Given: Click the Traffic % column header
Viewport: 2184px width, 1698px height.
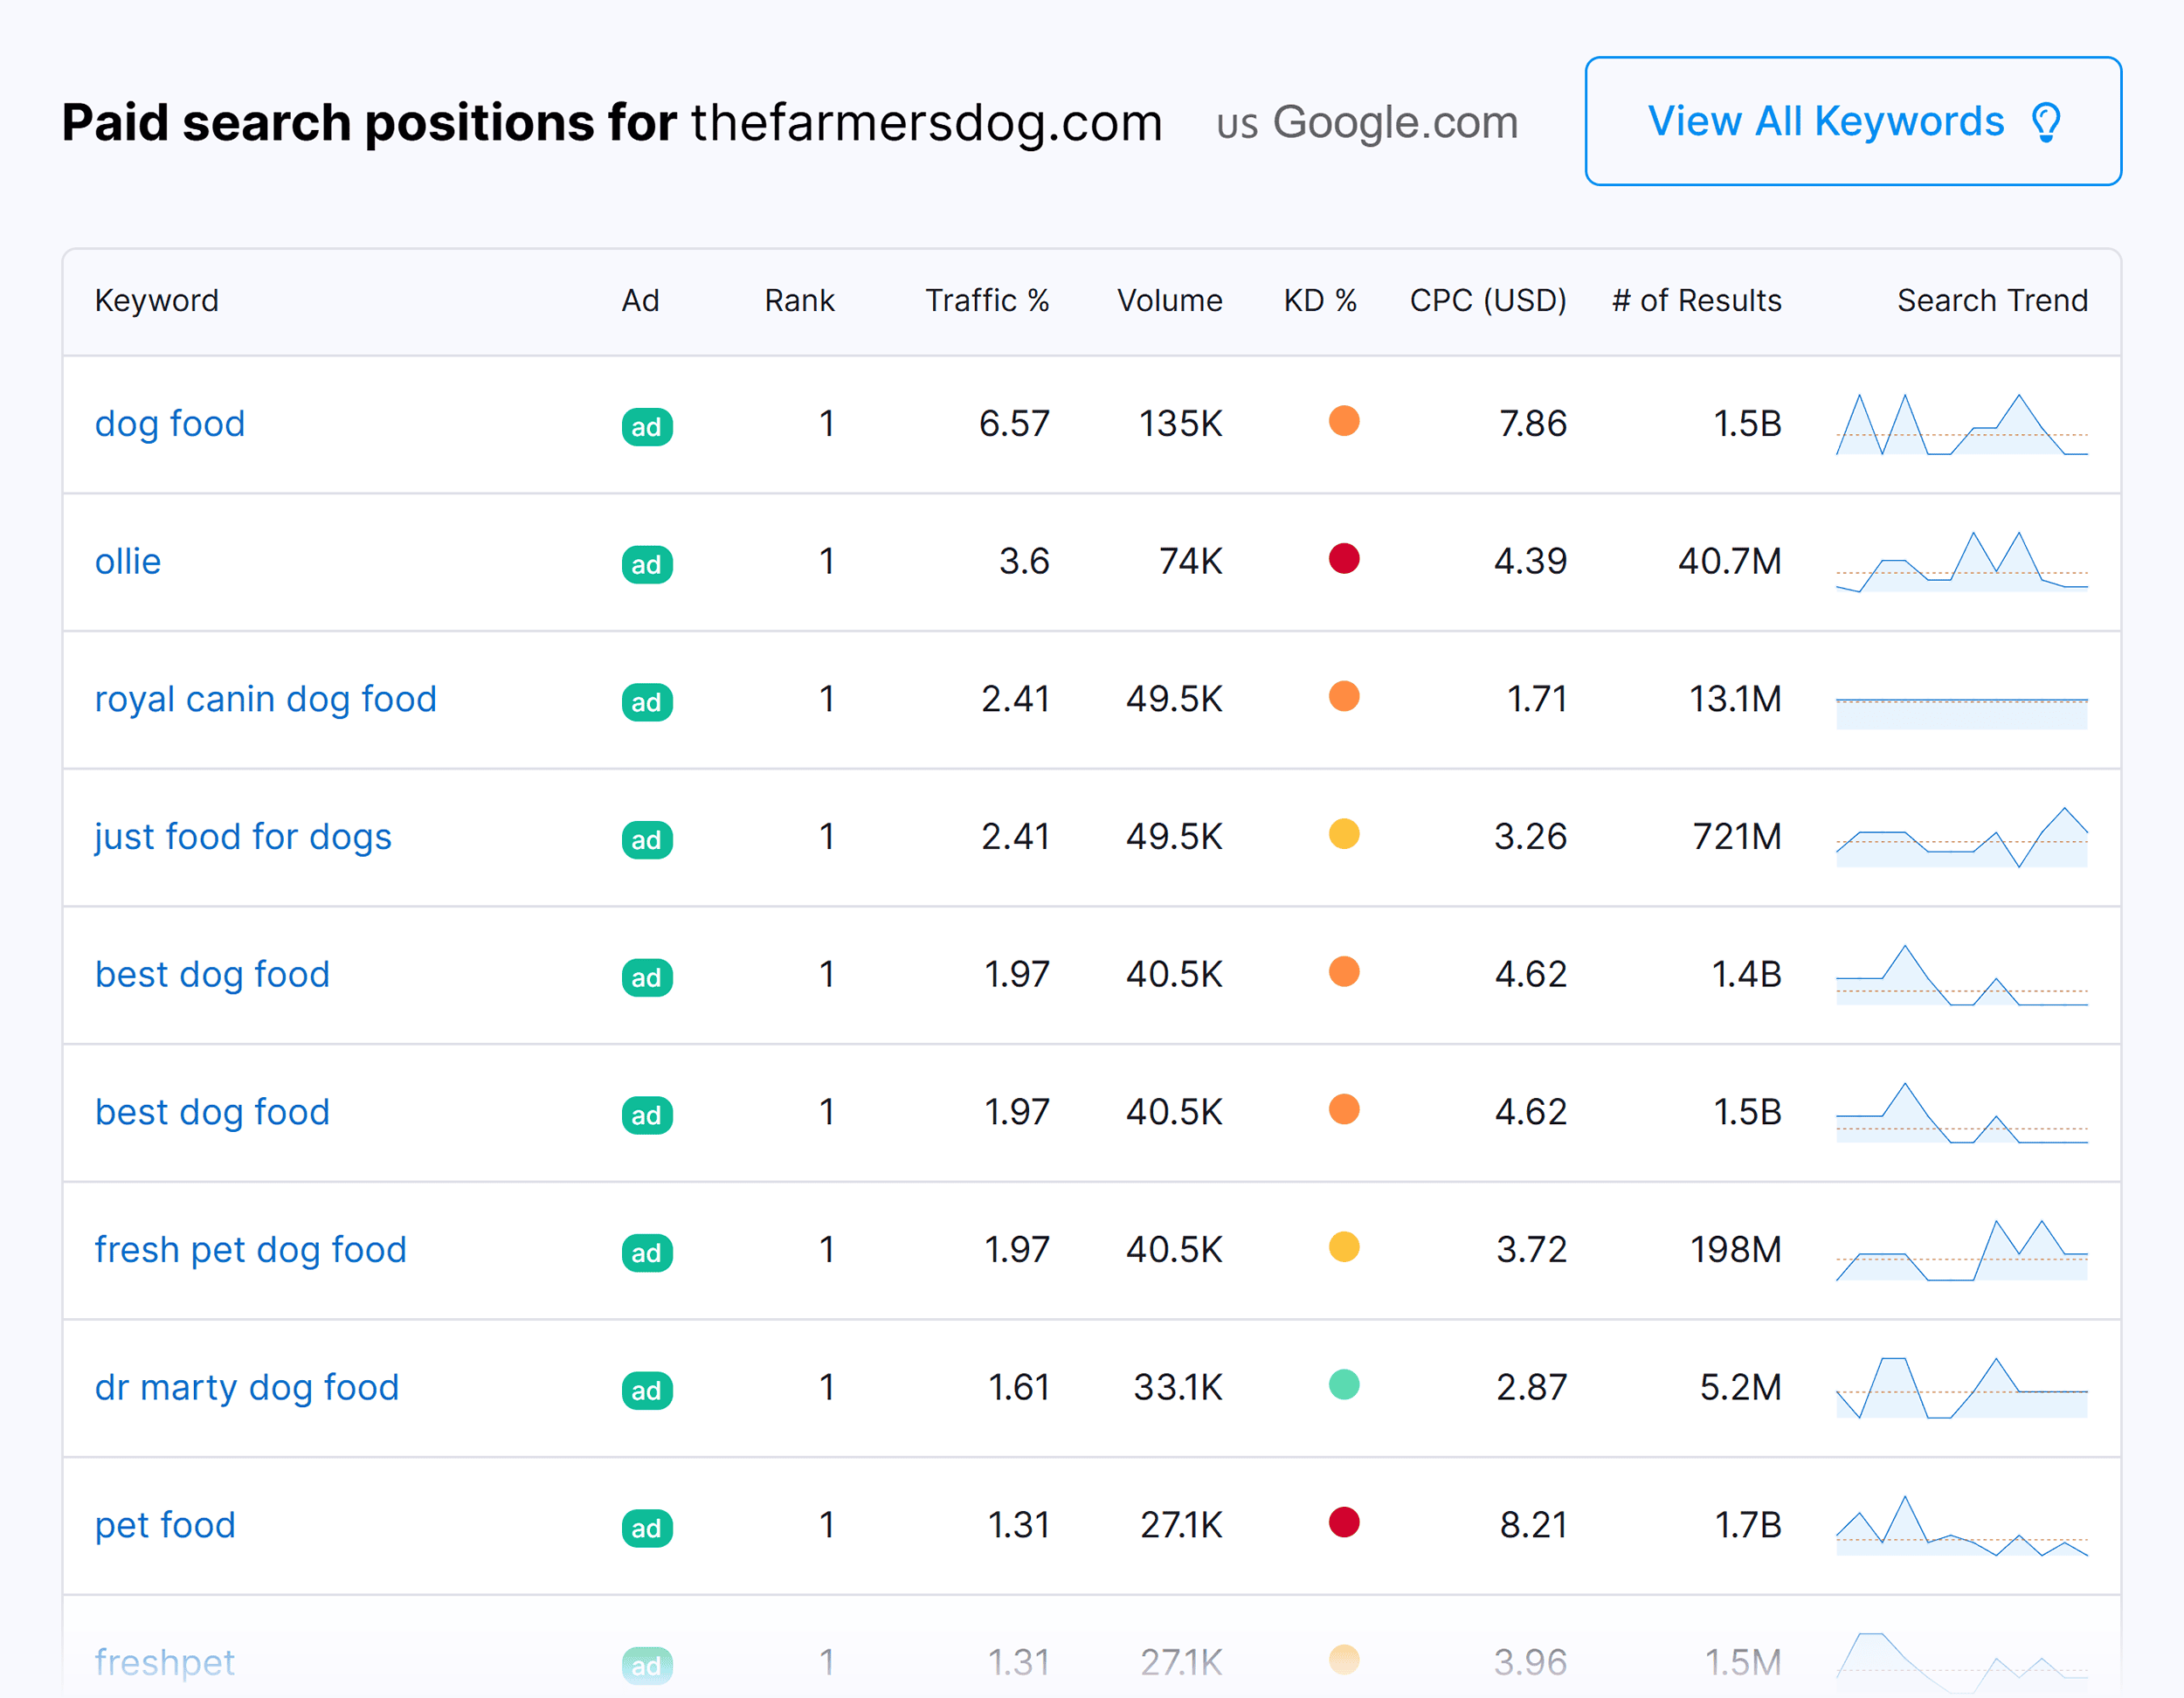Looking at the screenshot, I should click(988, 301).
